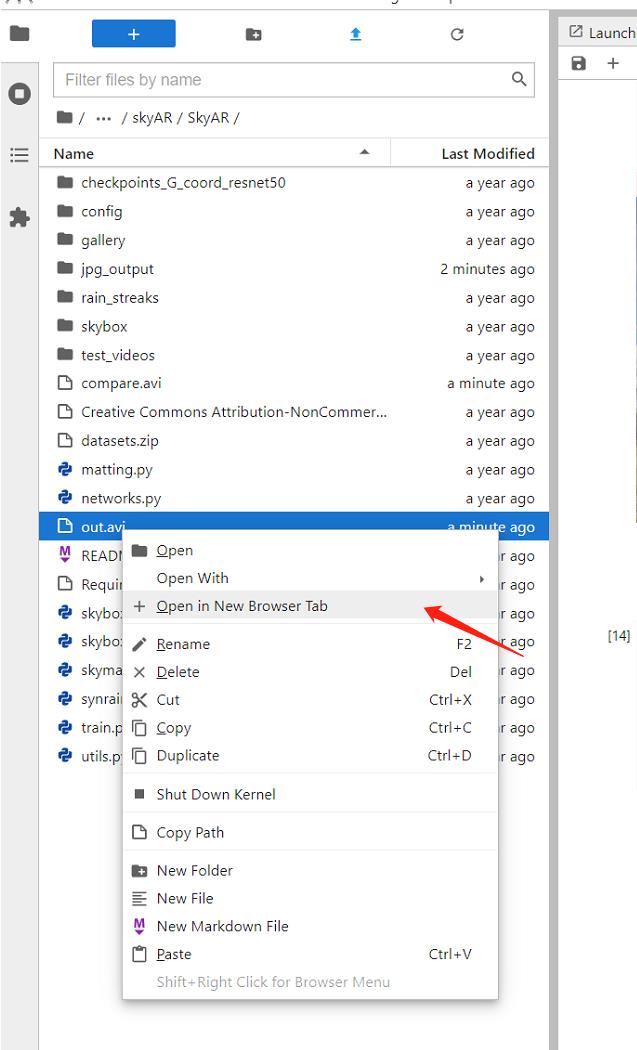
Task: Click the Open folder icon in menu
Action: click(139, 550)
